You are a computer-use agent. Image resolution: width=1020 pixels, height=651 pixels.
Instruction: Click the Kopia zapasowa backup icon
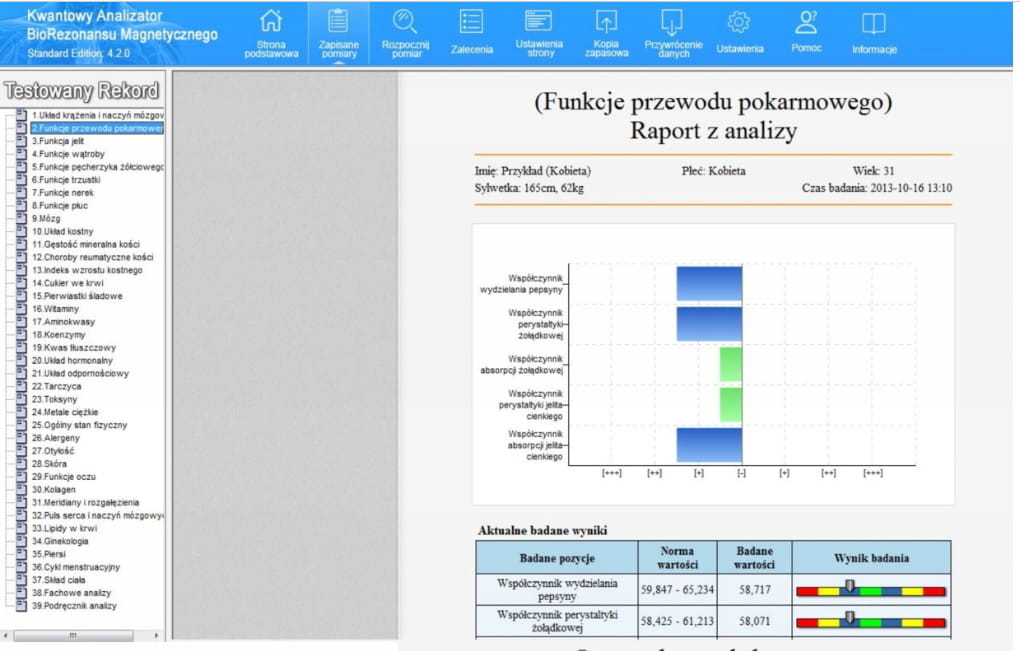pos(606,22)
